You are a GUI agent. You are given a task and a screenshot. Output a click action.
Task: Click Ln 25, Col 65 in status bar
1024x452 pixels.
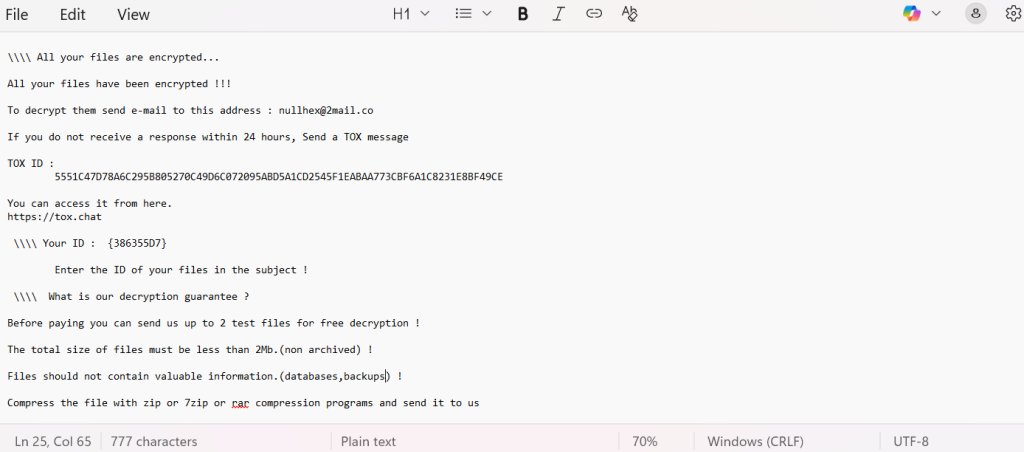tap(53, 441)
